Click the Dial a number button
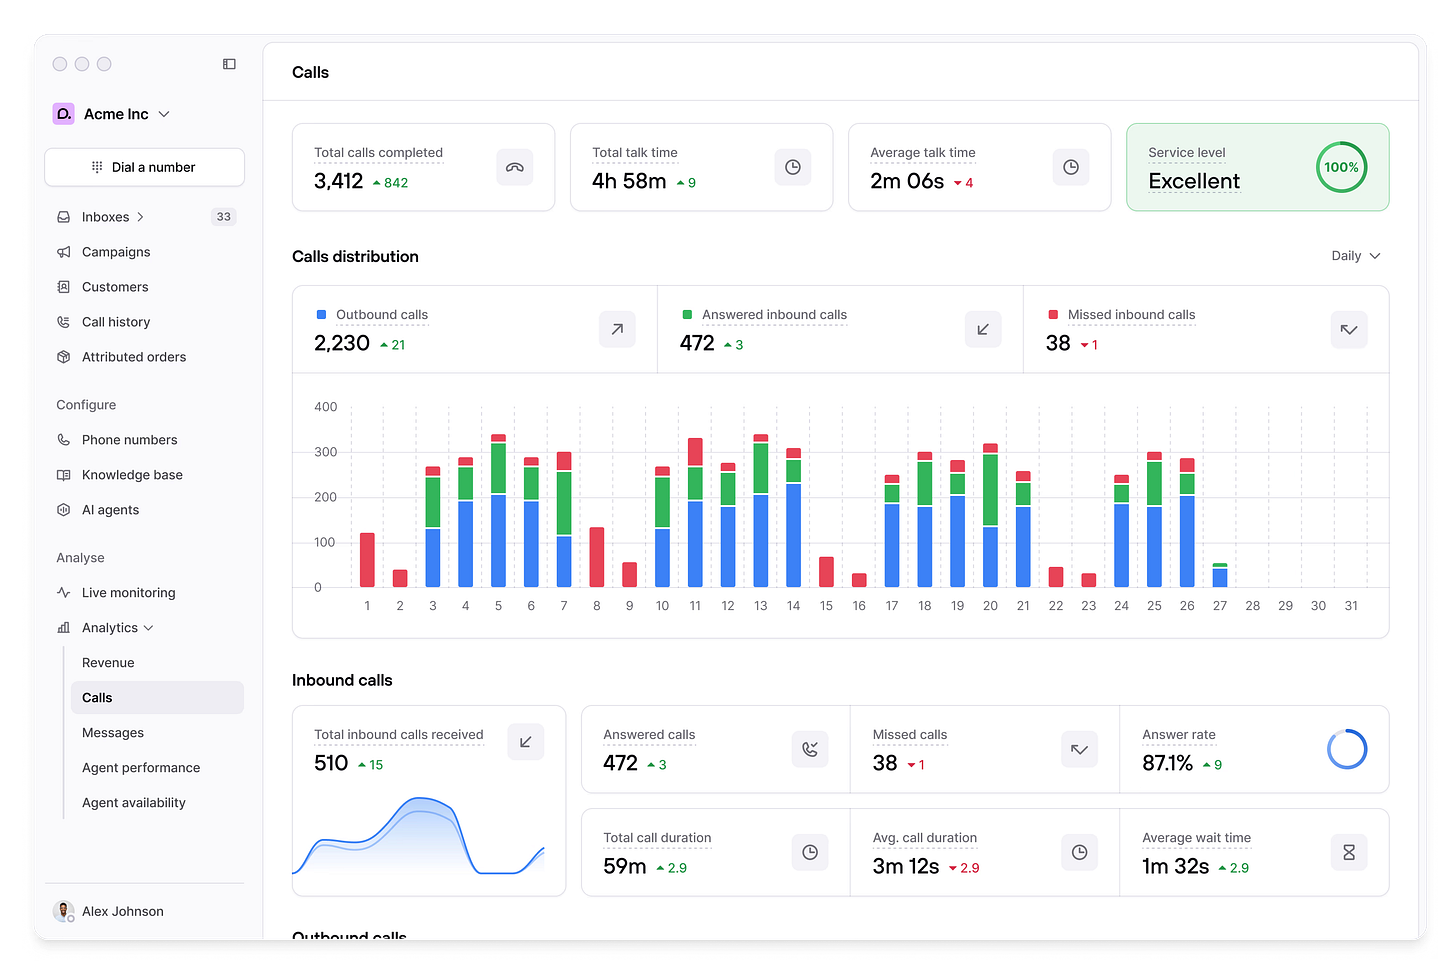The height and width of the screenshot is (978, 1456). pyautogui.click(x=145, y=167)
